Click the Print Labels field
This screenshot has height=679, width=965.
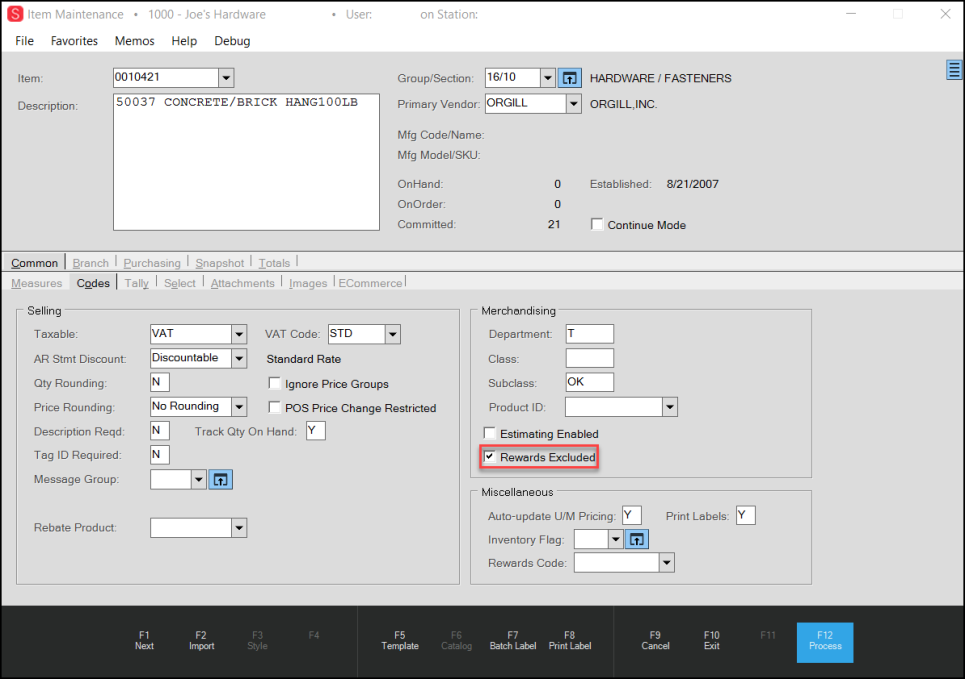[x=745, y=515]
